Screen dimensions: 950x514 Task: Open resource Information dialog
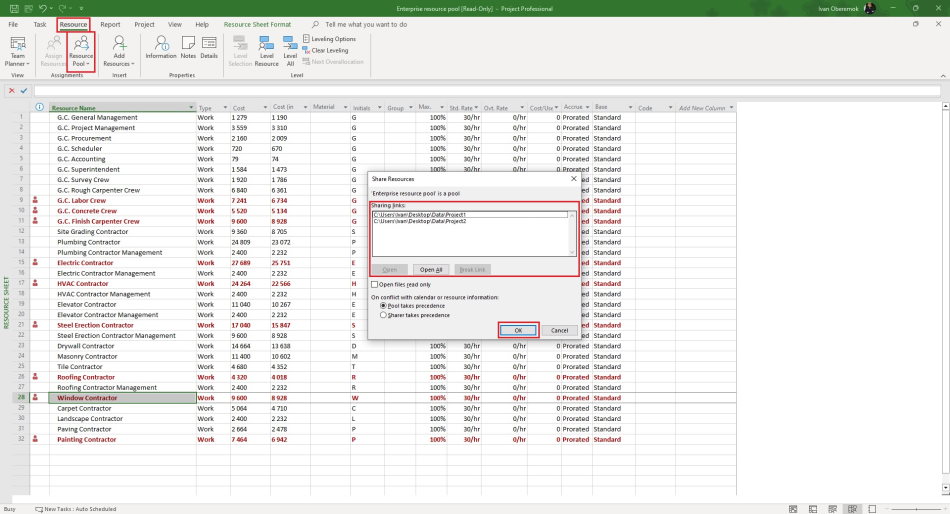pyautogui.click(x=161, y=47)
